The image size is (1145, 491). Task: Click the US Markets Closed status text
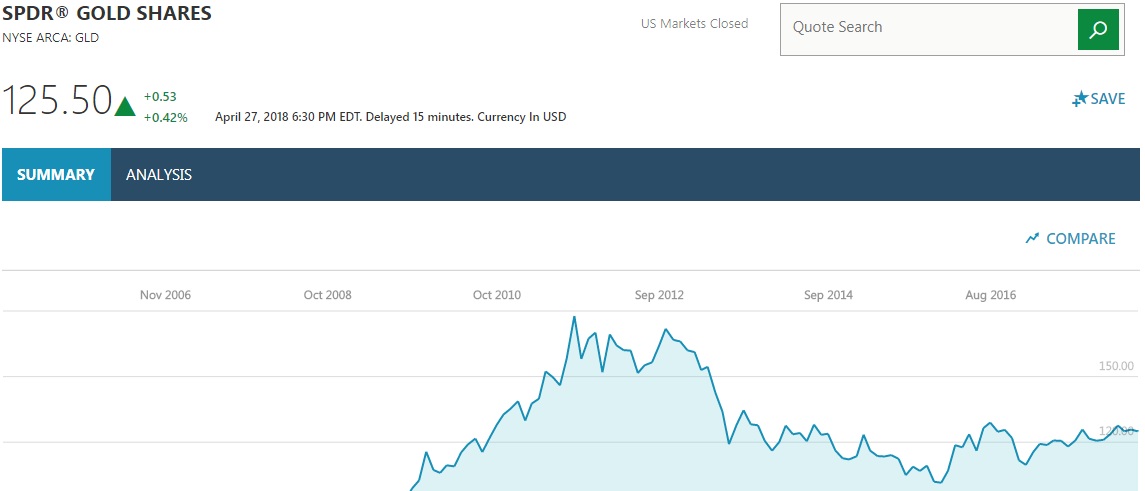coord(694,23)
